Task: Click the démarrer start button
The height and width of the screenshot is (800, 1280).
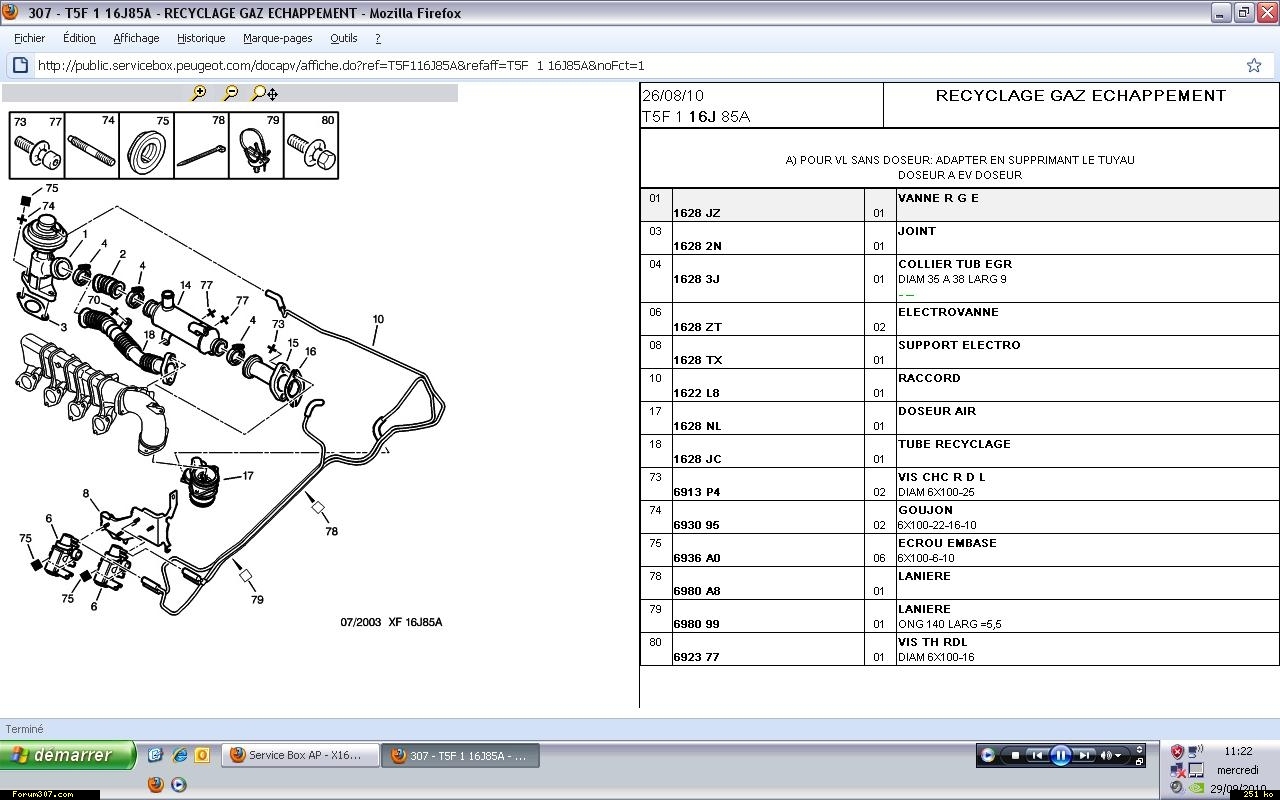Action: point(68,755)
